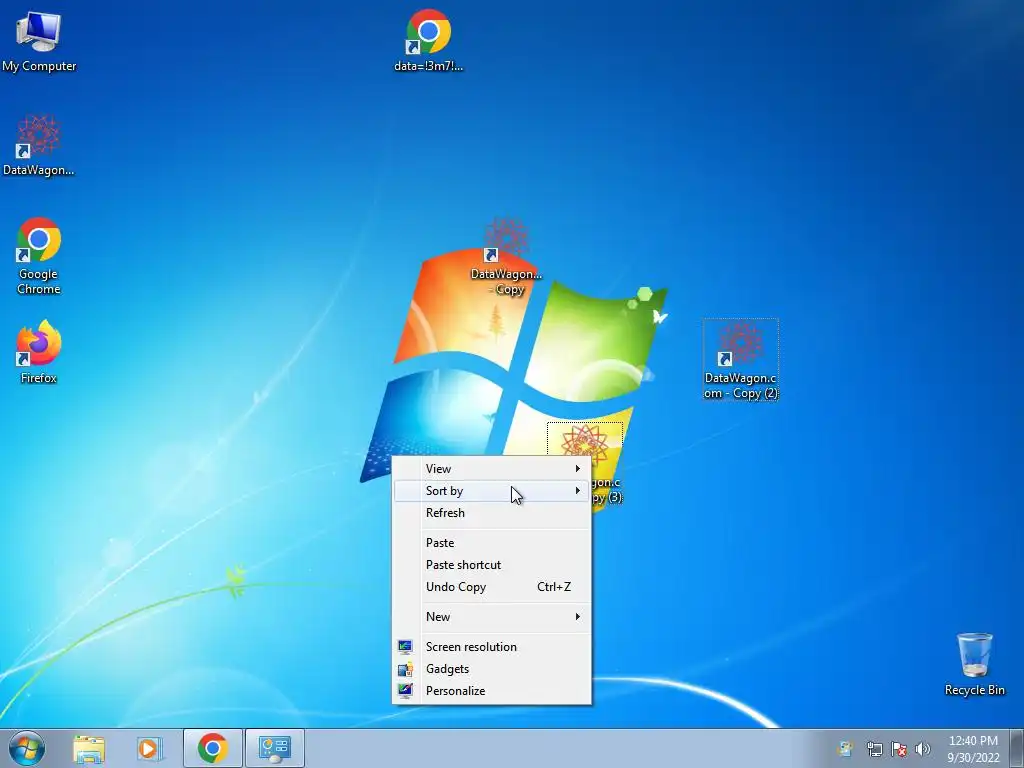Select the Firefox desktop shortcut
The width and height of the screenshot is (1024, 768).
point(39,352)
